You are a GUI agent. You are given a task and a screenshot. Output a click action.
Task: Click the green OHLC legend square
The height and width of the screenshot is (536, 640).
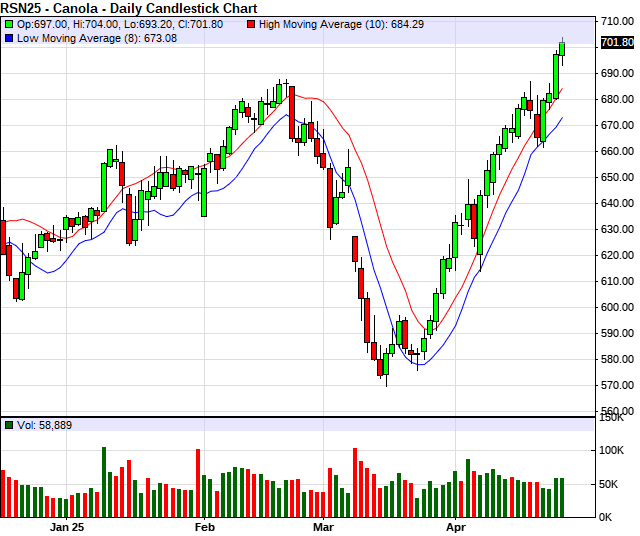coord(9,24)
